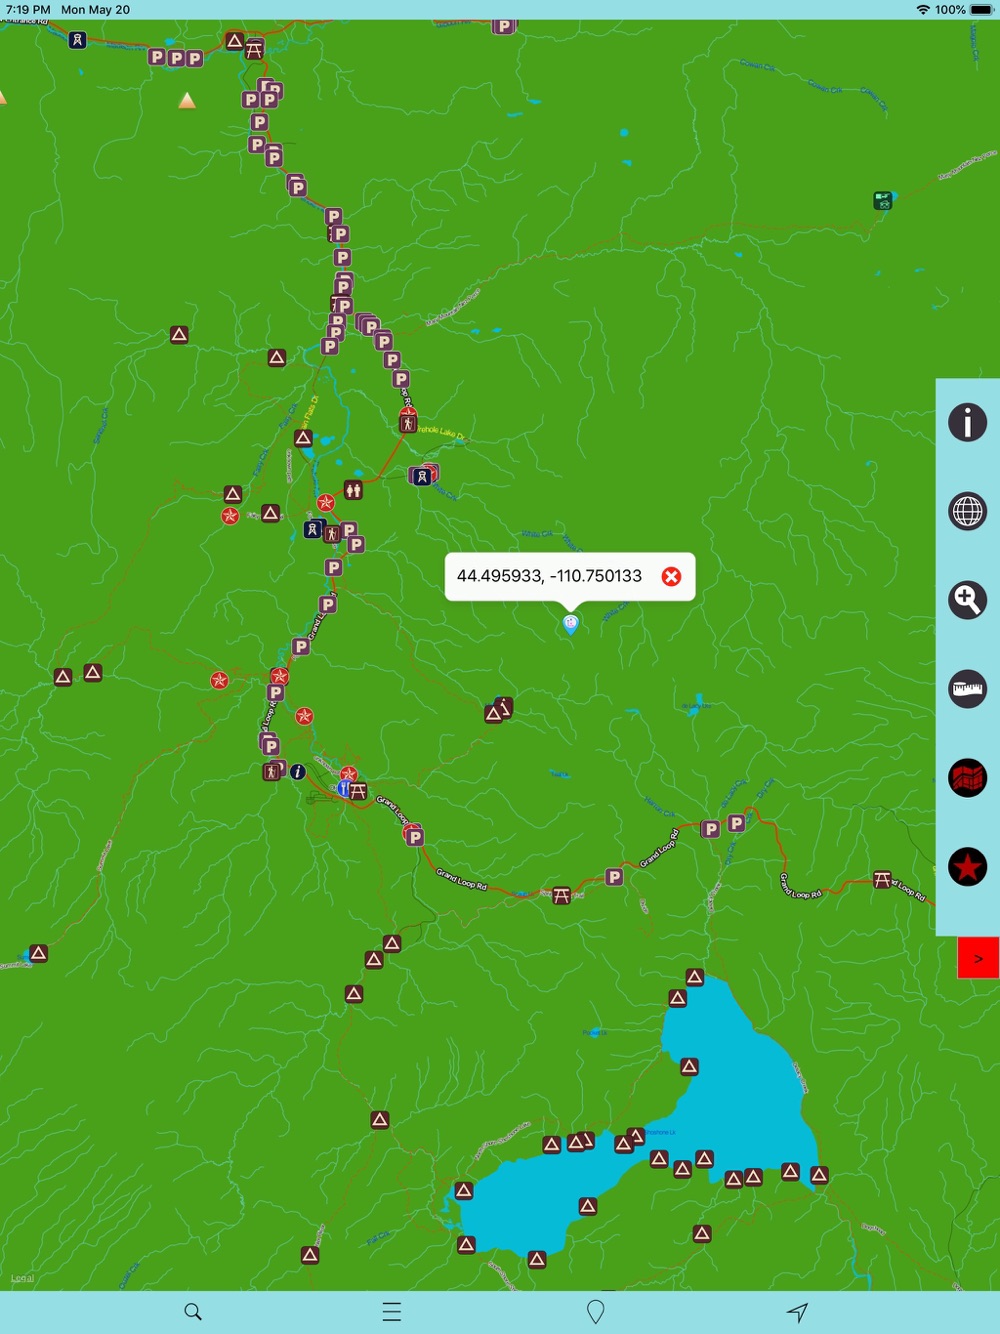The height and width of the screenshot is (1334, 1000).
Task: Tap the blue restaurant fork-and-knife marker
Action: coord(343,789)
